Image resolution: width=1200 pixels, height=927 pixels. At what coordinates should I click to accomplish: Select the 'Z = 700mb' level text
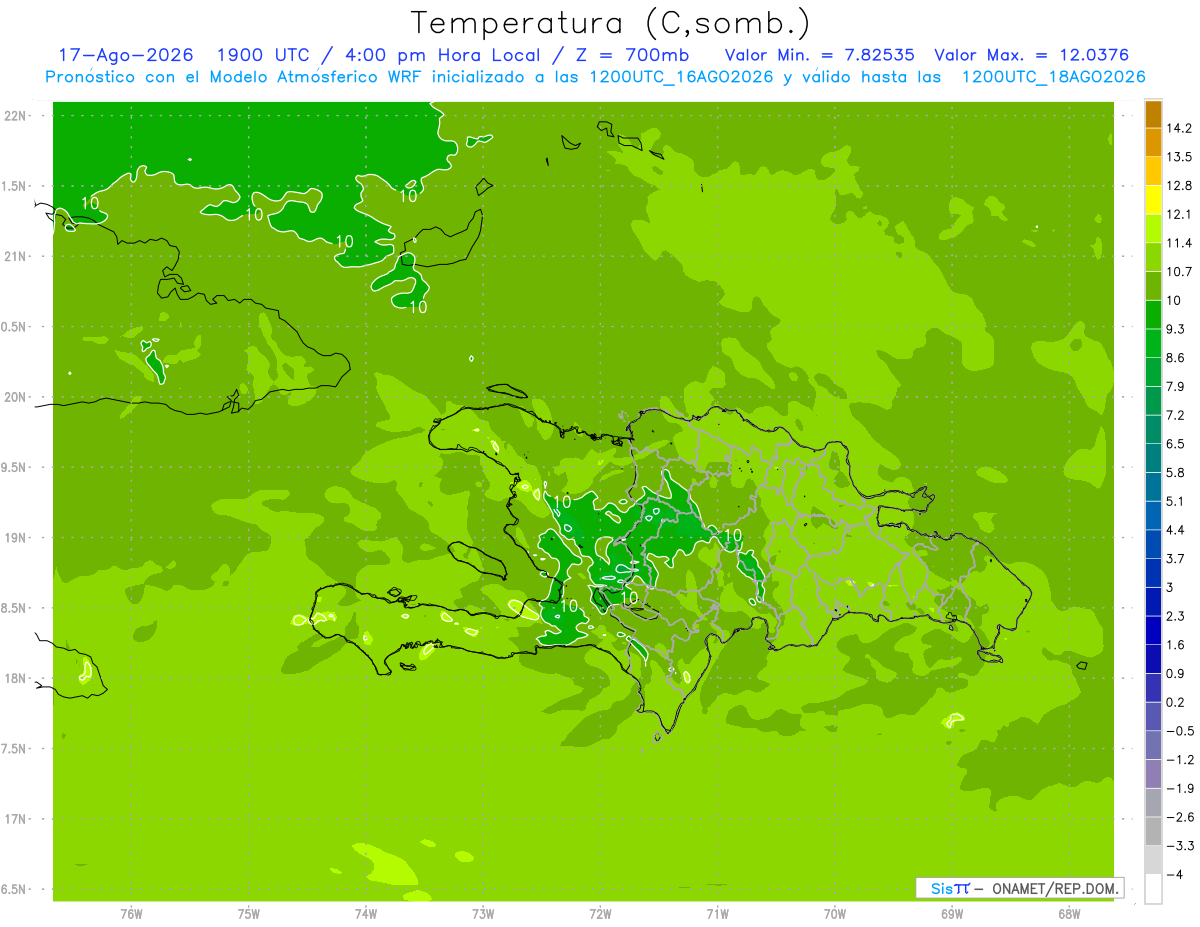627,55
